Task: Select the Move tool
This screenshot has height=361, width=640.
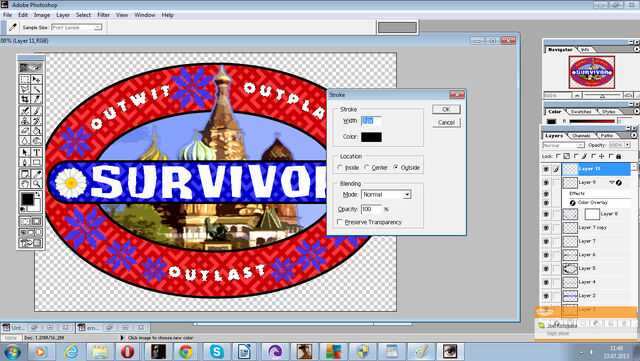Action: (36, 79)
